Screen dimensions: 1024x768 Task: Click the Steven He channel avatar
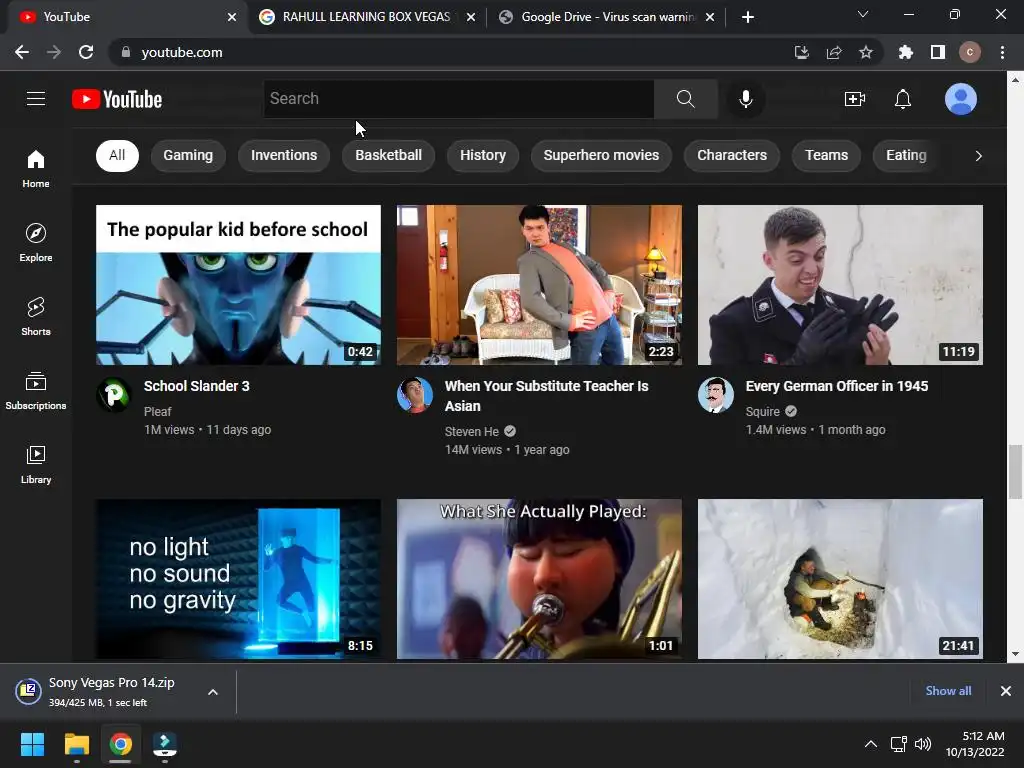[415, 394]
